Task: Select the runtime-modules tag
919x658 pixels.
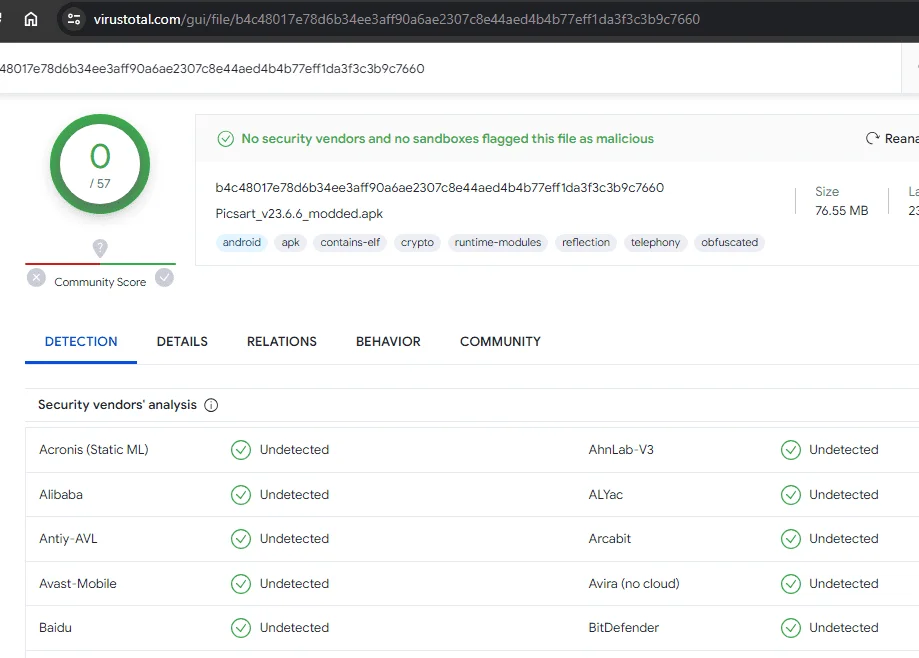Action: (498, 243)
